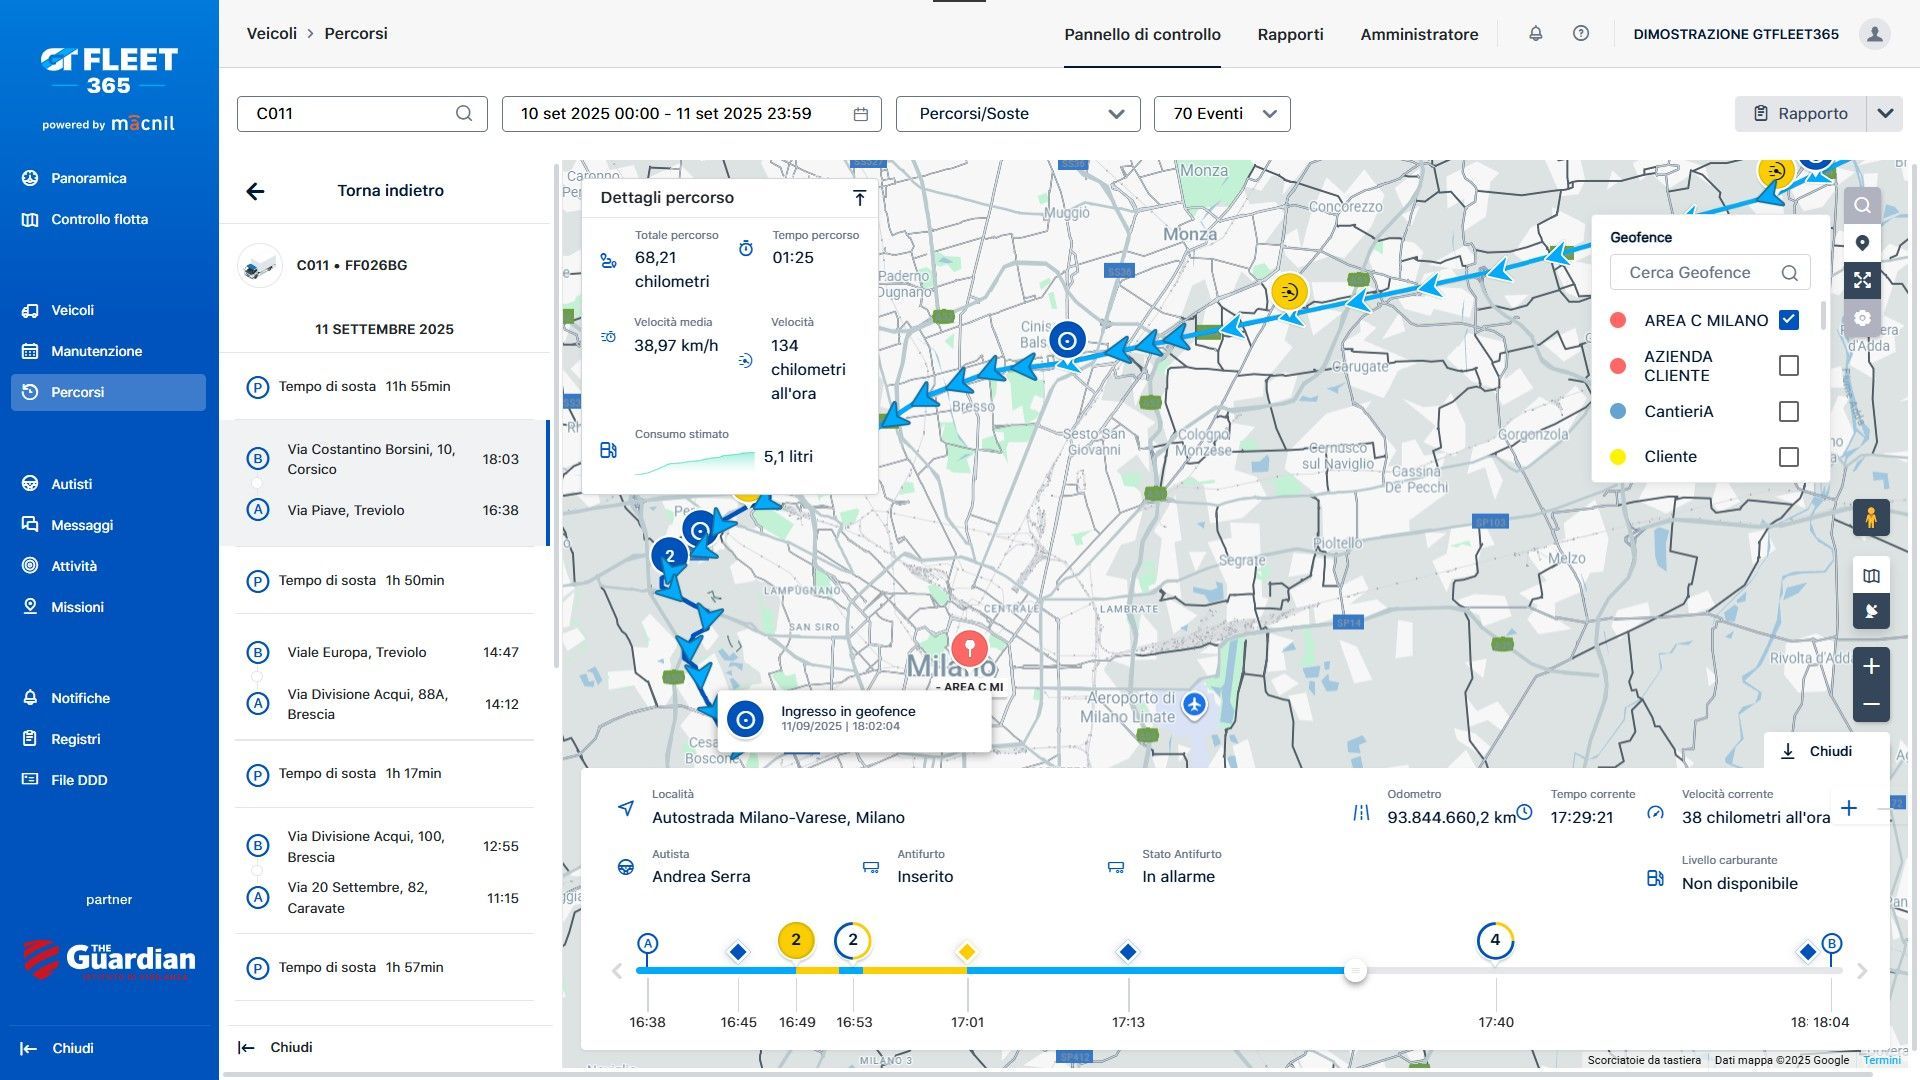The height and width of the screenshot is (1080, 1920).
Task: Click the blue diamond marker at 17:13
Action: tap(1128, 951)
